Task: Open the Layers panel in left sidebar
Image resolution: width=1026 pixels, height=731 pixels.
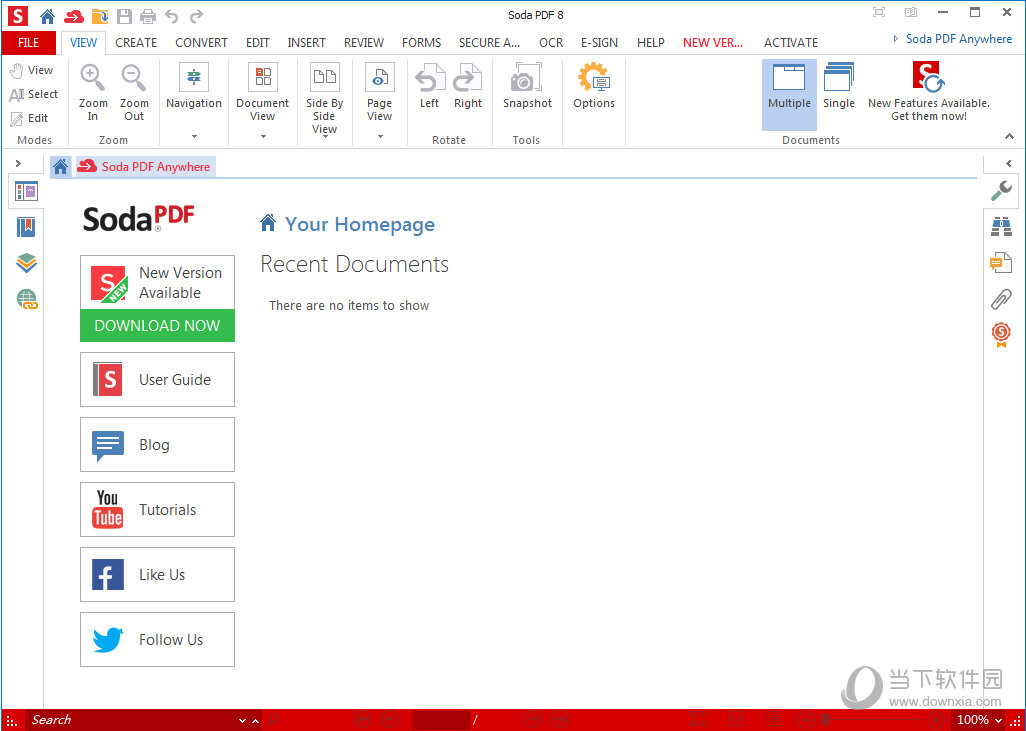Action: pos(26,263)
